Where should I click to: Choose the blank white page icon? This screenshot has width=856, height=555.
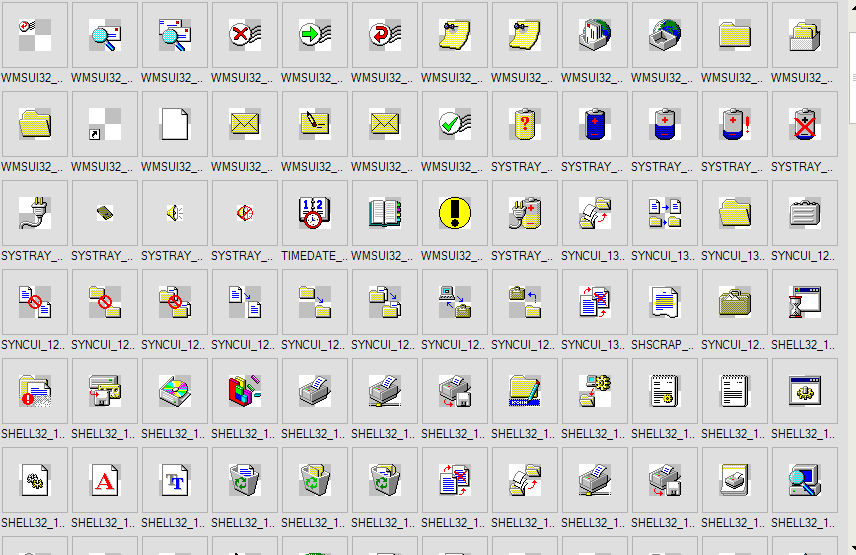point(175,124)
